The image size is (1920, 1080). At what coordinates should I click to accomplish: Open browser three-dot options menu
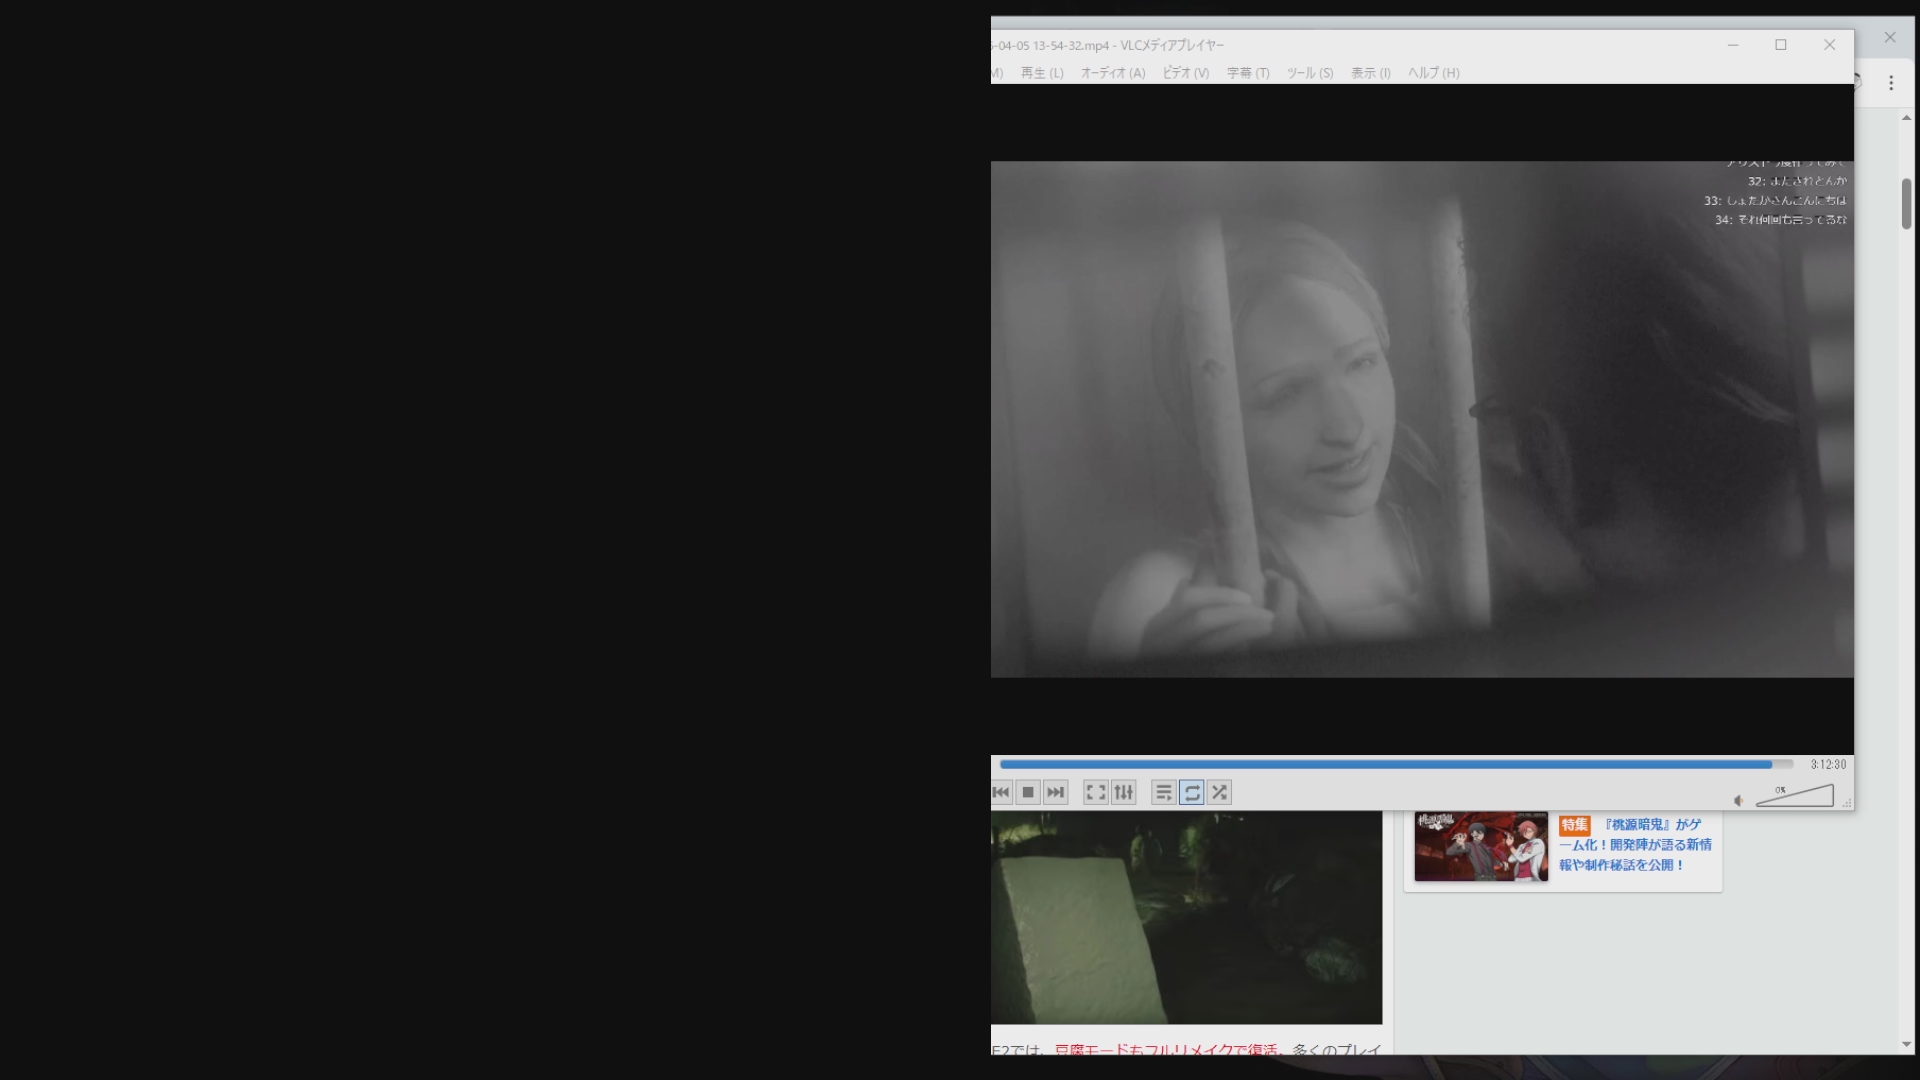click(x=1891, y=83)
